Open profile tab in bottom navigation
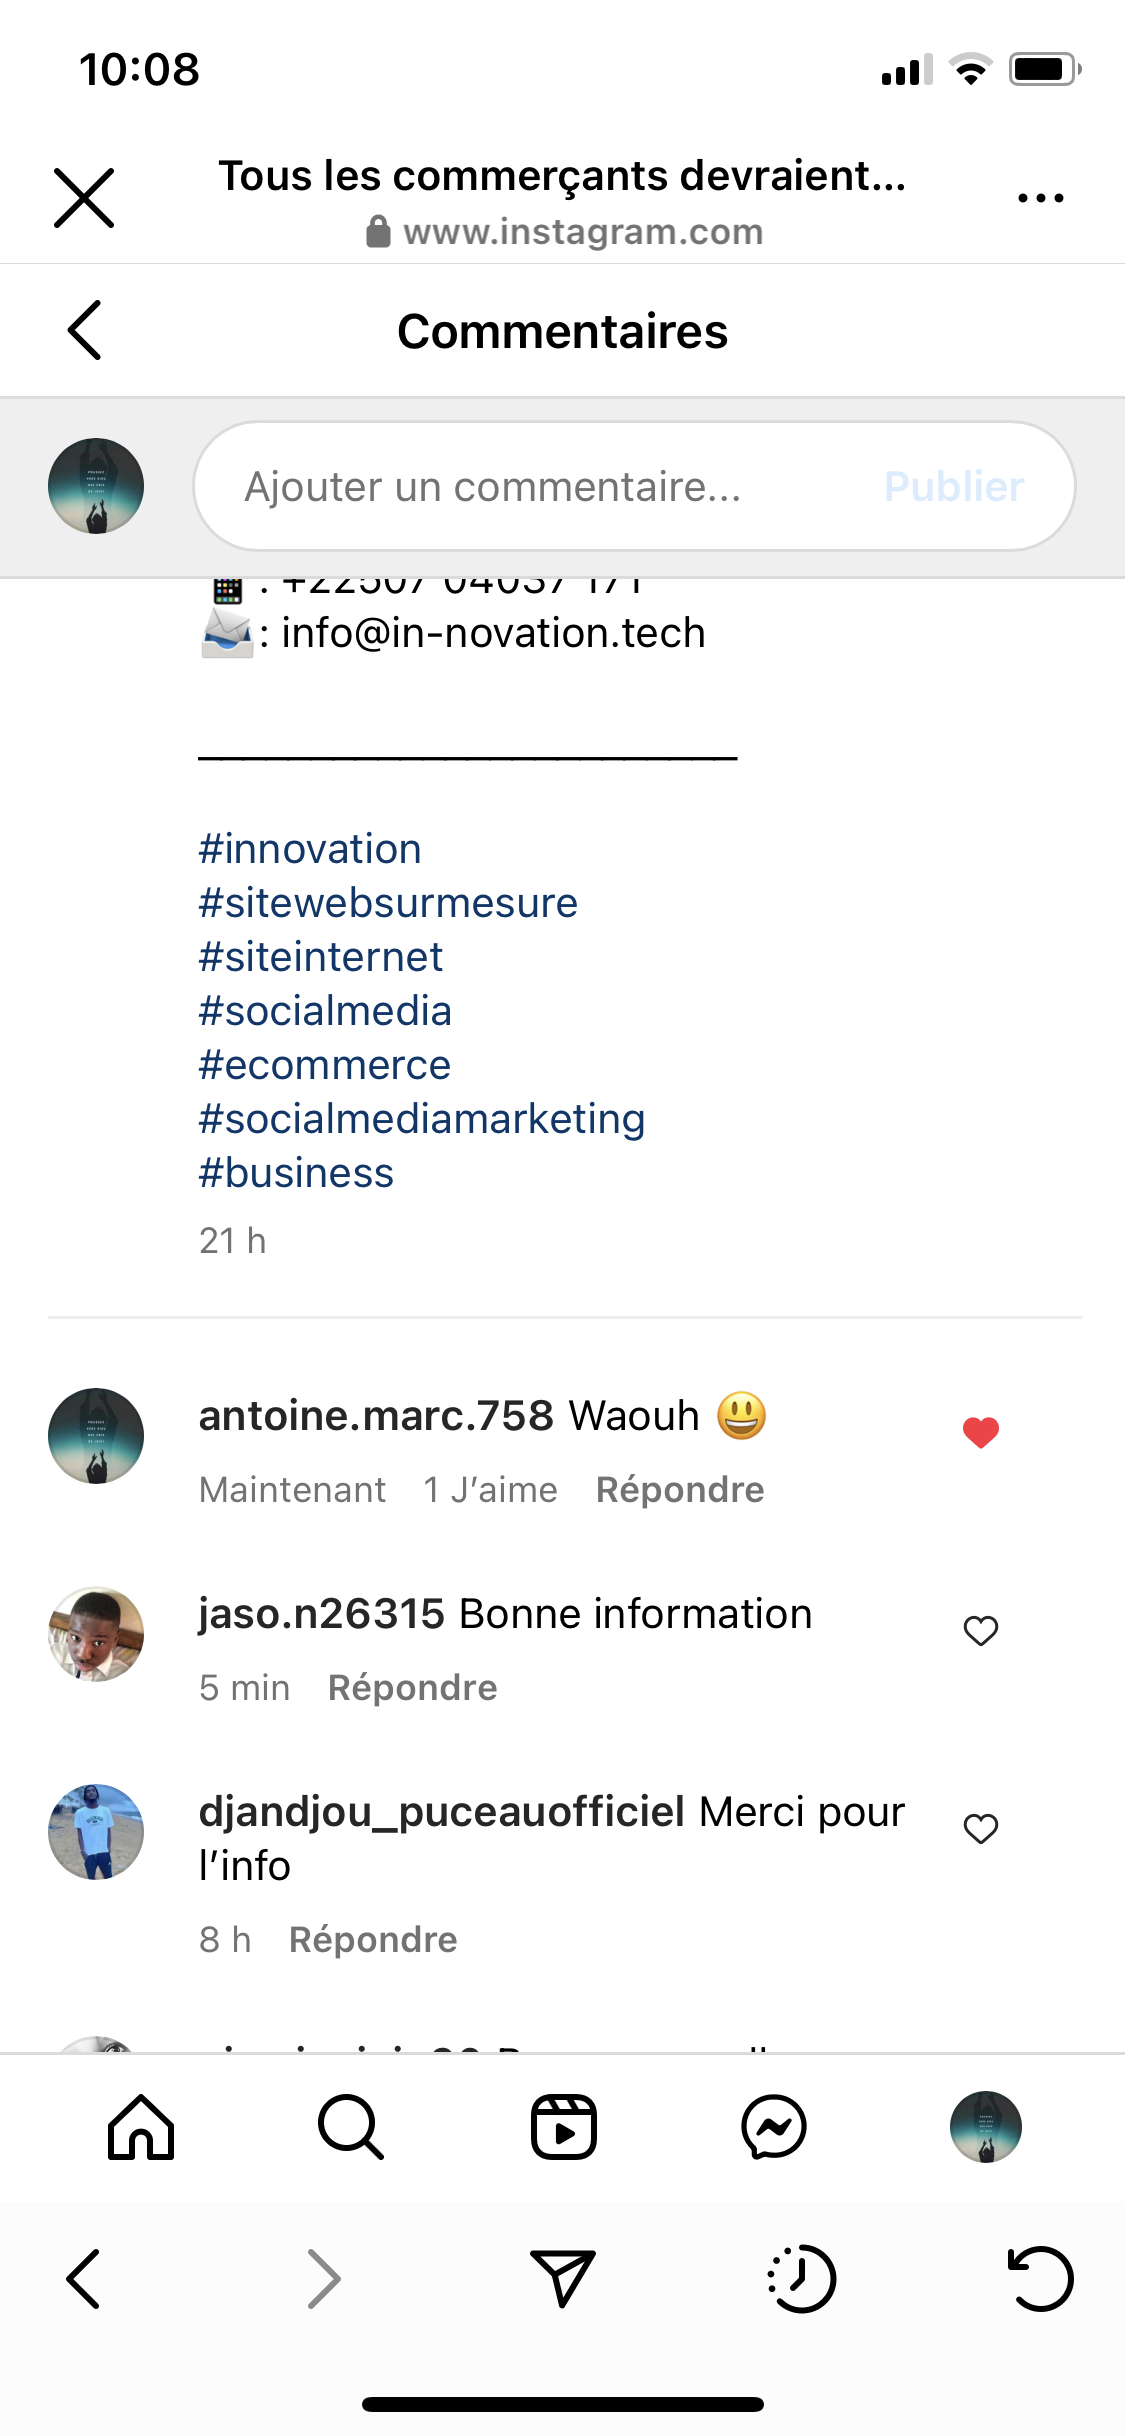1125x2436 pixels. coord(985,2127)
